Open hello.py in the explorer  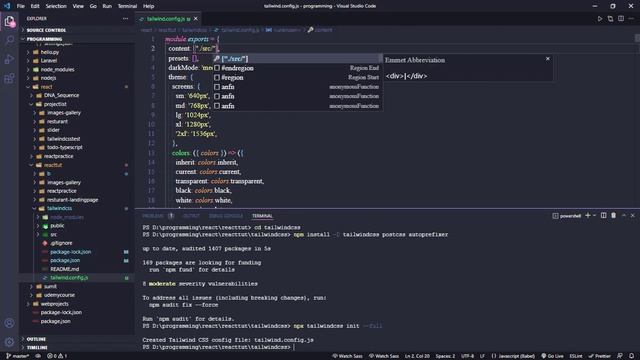50,52
